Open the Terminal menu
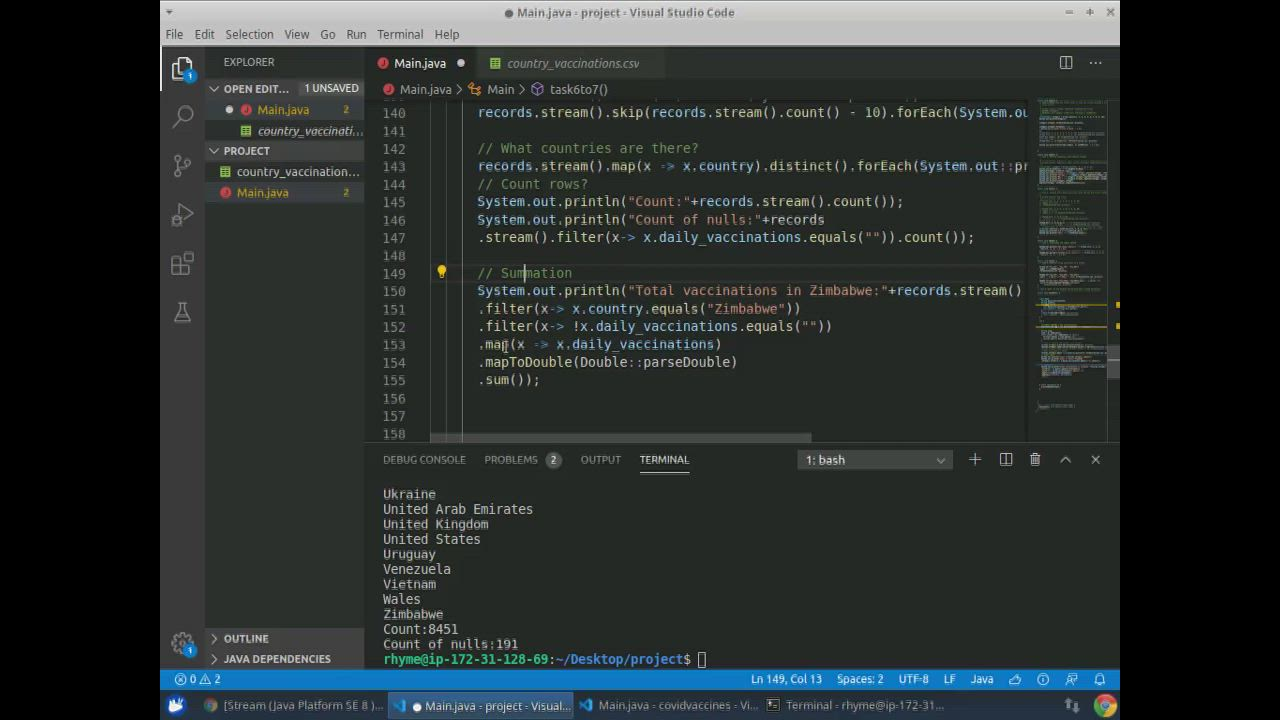Viewport: 1280px width, 720px height. click(400, 34)
